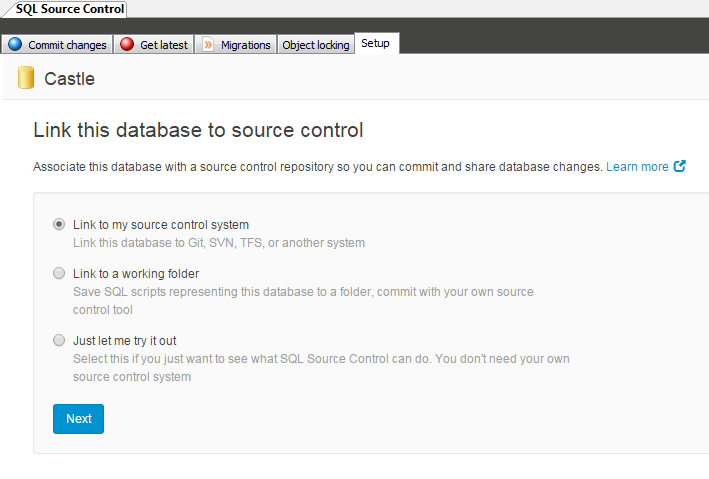The image size is (709, 479).
Task: Click the SQL Source Control window tab
Action: pos(68,9)
